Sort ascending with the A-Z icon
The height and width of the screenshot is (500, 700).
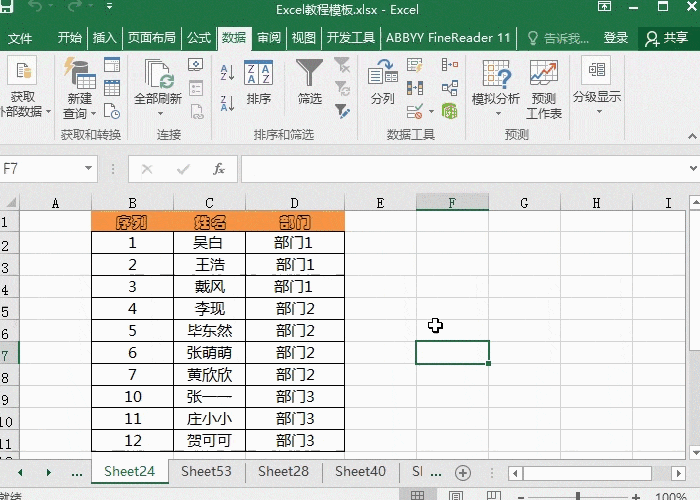[227, 72]
